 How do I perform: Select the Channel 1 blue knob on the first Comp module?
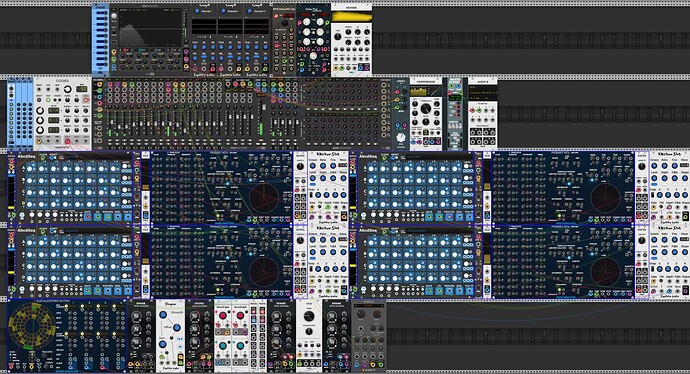pyautogui.click(x=198, y=11)
